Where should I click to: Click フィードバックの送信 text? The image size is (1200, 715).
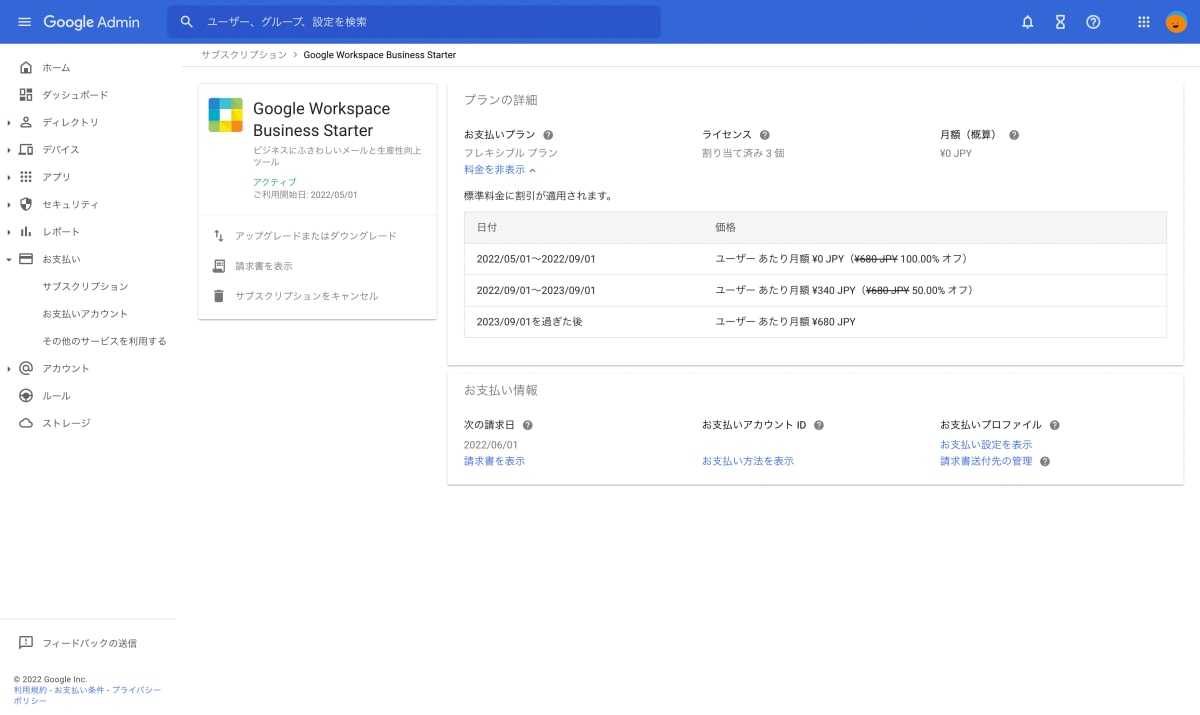pyautogui.click(x=89, y=643)
